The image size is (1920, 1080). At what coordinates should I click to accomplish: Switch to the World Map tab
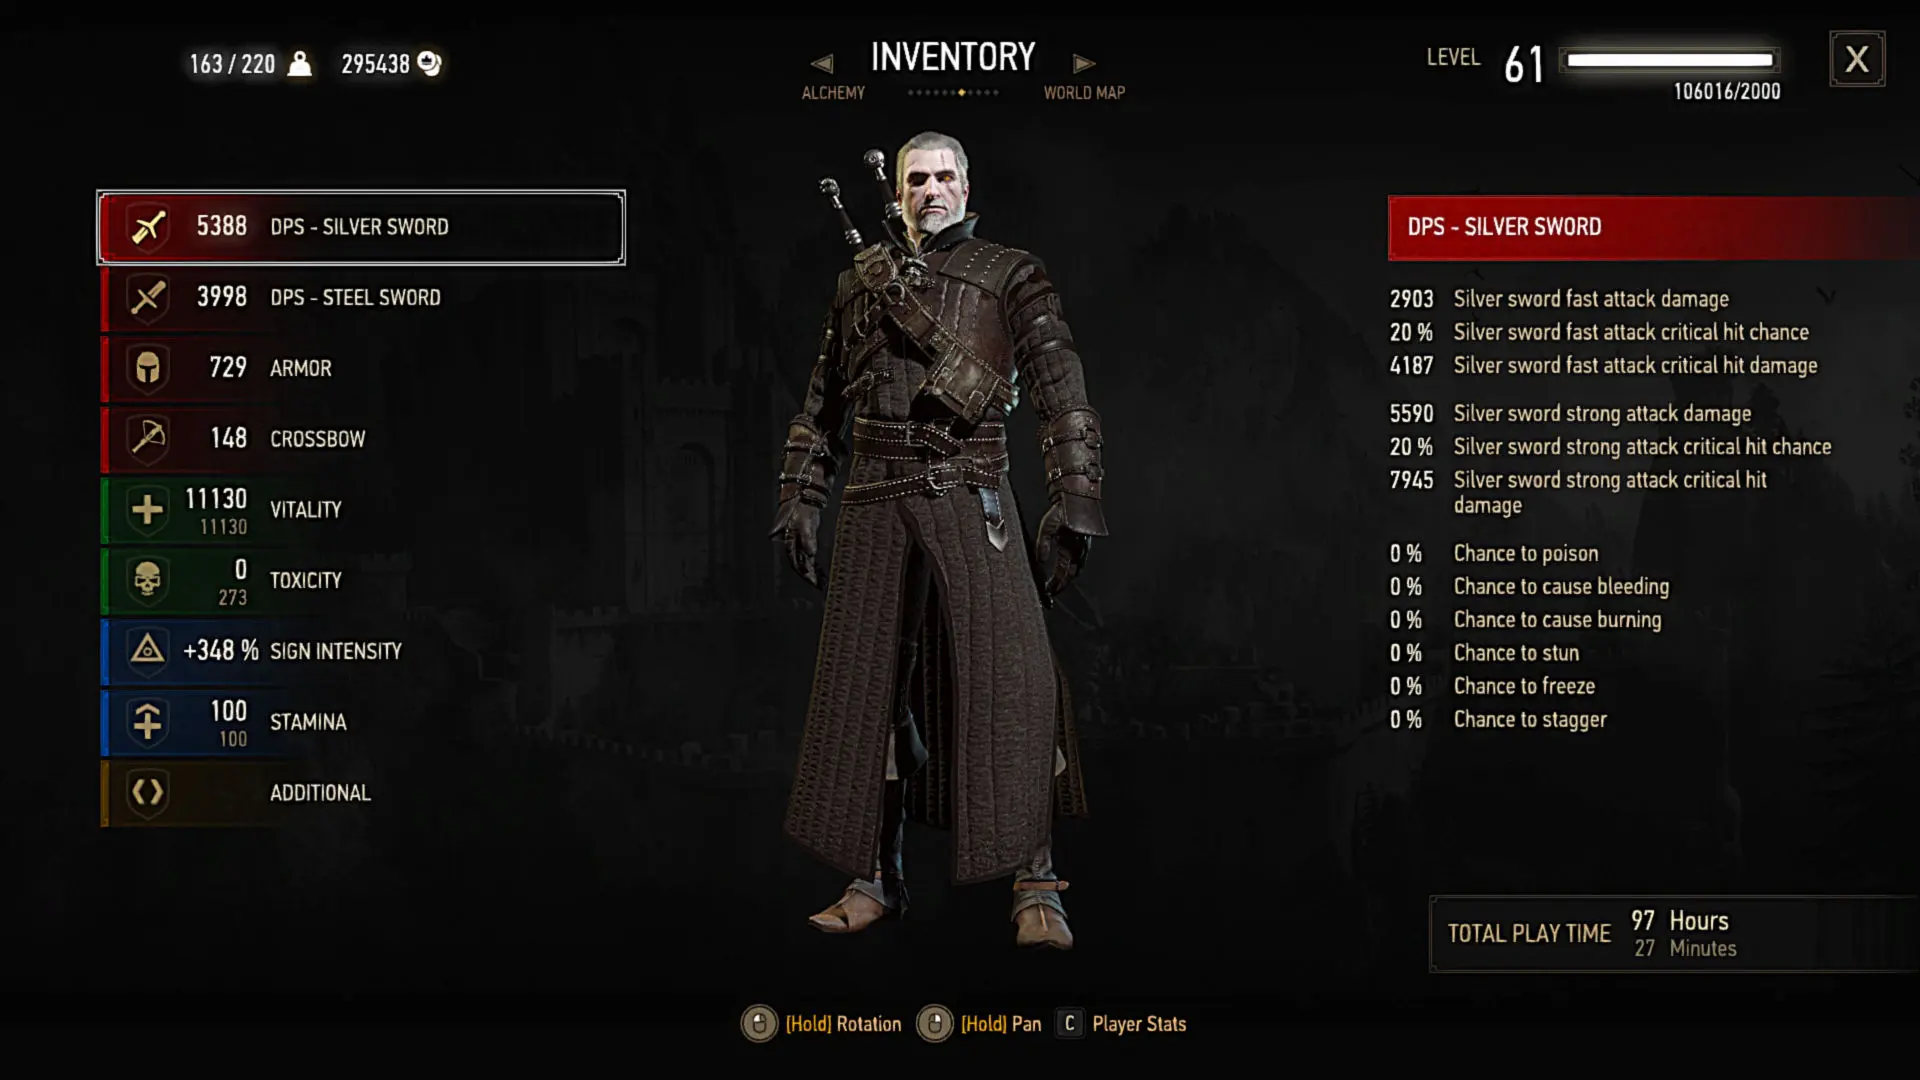coord(1084,93)
